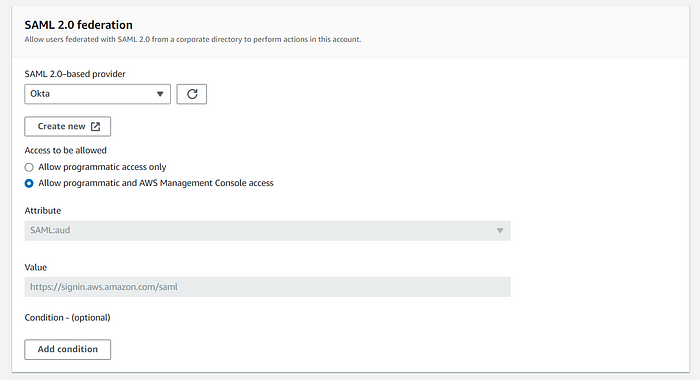Click the "Allow programmatic access only" label text
This screenshot has height=380, width=700.
pos(102,167)
